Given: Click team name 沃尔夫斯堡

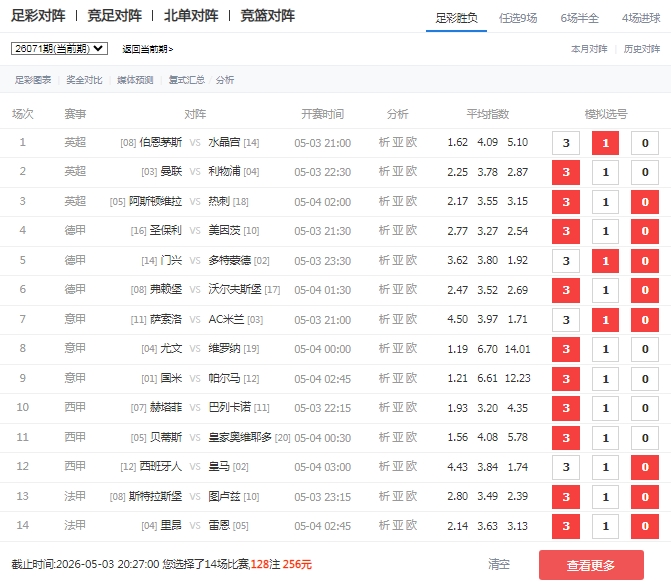Looking at the screenshot, I should (x=235, y=289).
